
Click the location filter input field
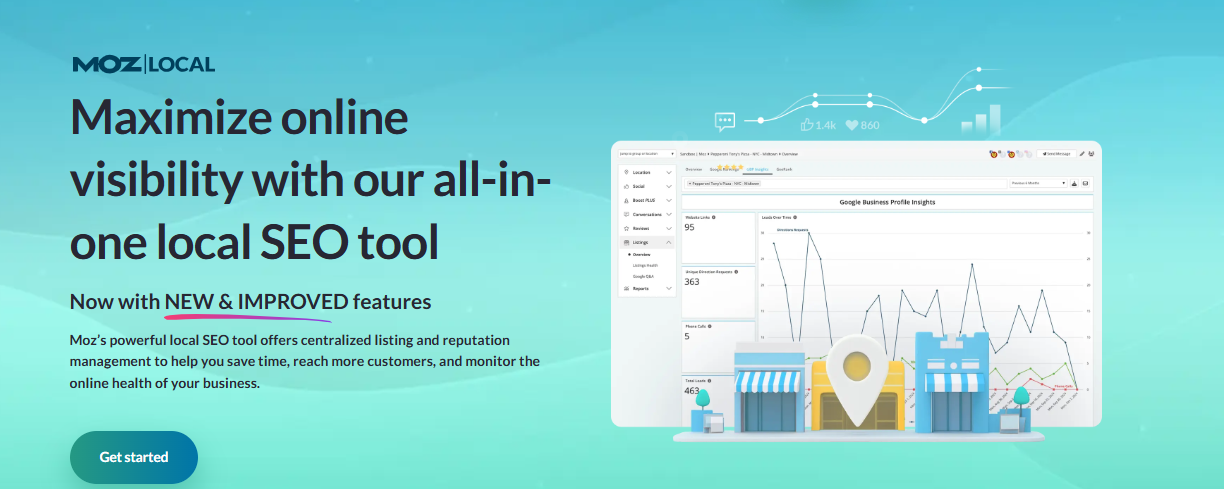846,183
